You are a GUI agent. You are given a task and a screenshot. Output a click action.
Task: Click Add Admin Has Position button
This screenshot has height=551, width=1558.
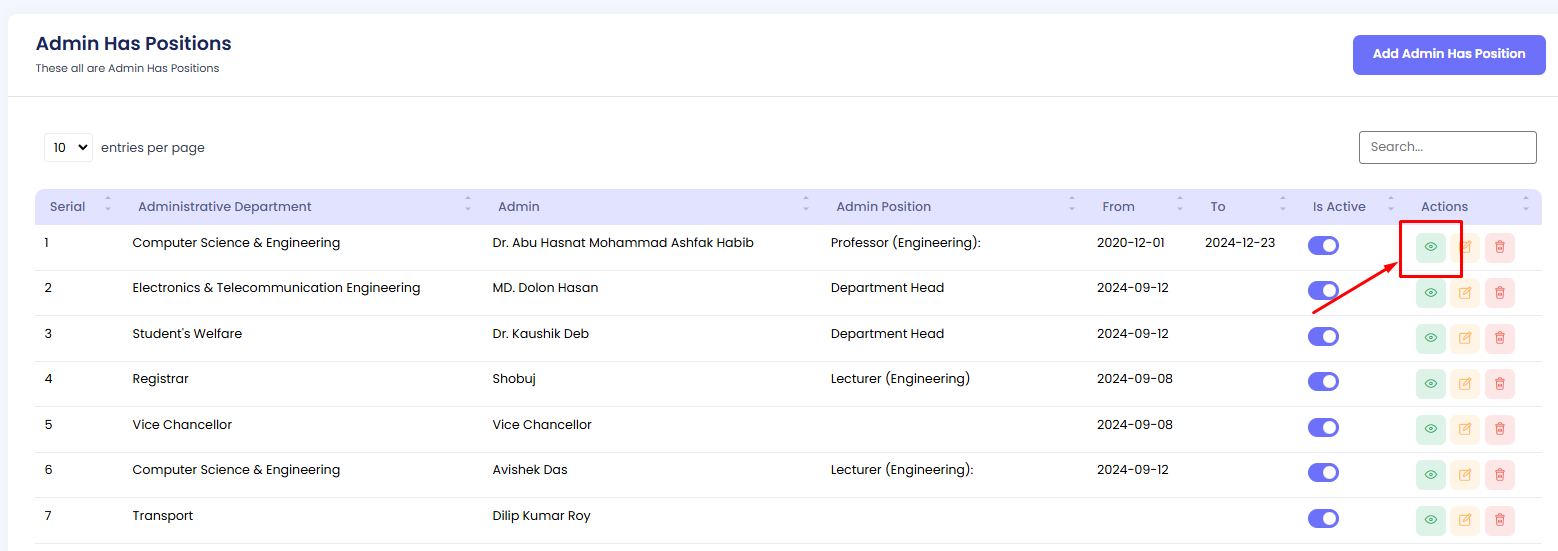point(1448,54)
